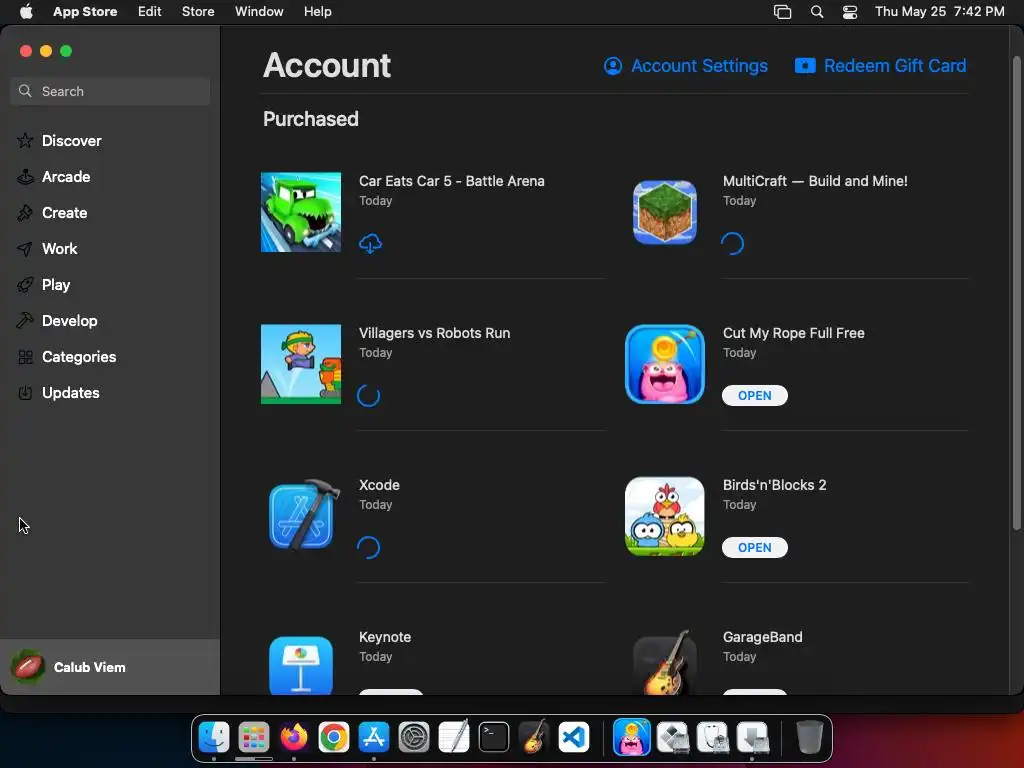The image size is (1024, 768).
Task: Click the Villagers vs Robots Run progress spinner
Action: tap(368, 395)
